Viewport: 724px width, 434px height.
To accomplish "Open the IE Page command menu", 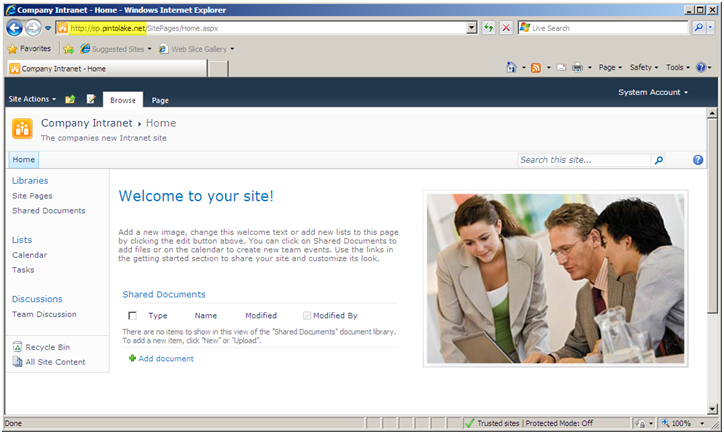I will [610, 67].
